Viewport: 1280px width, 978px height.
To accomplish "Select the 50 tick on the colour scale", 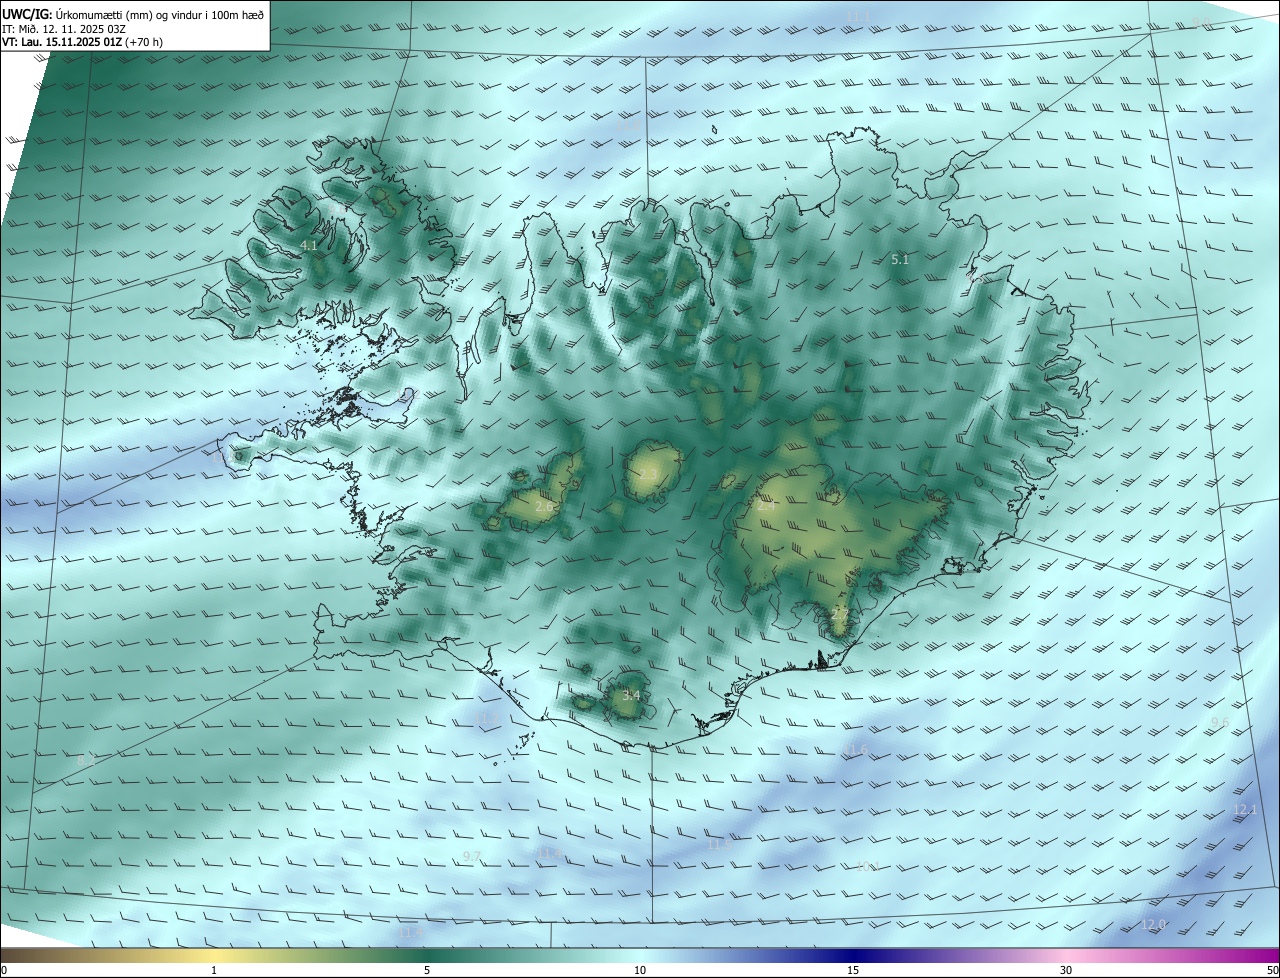I will point(1272,970).
